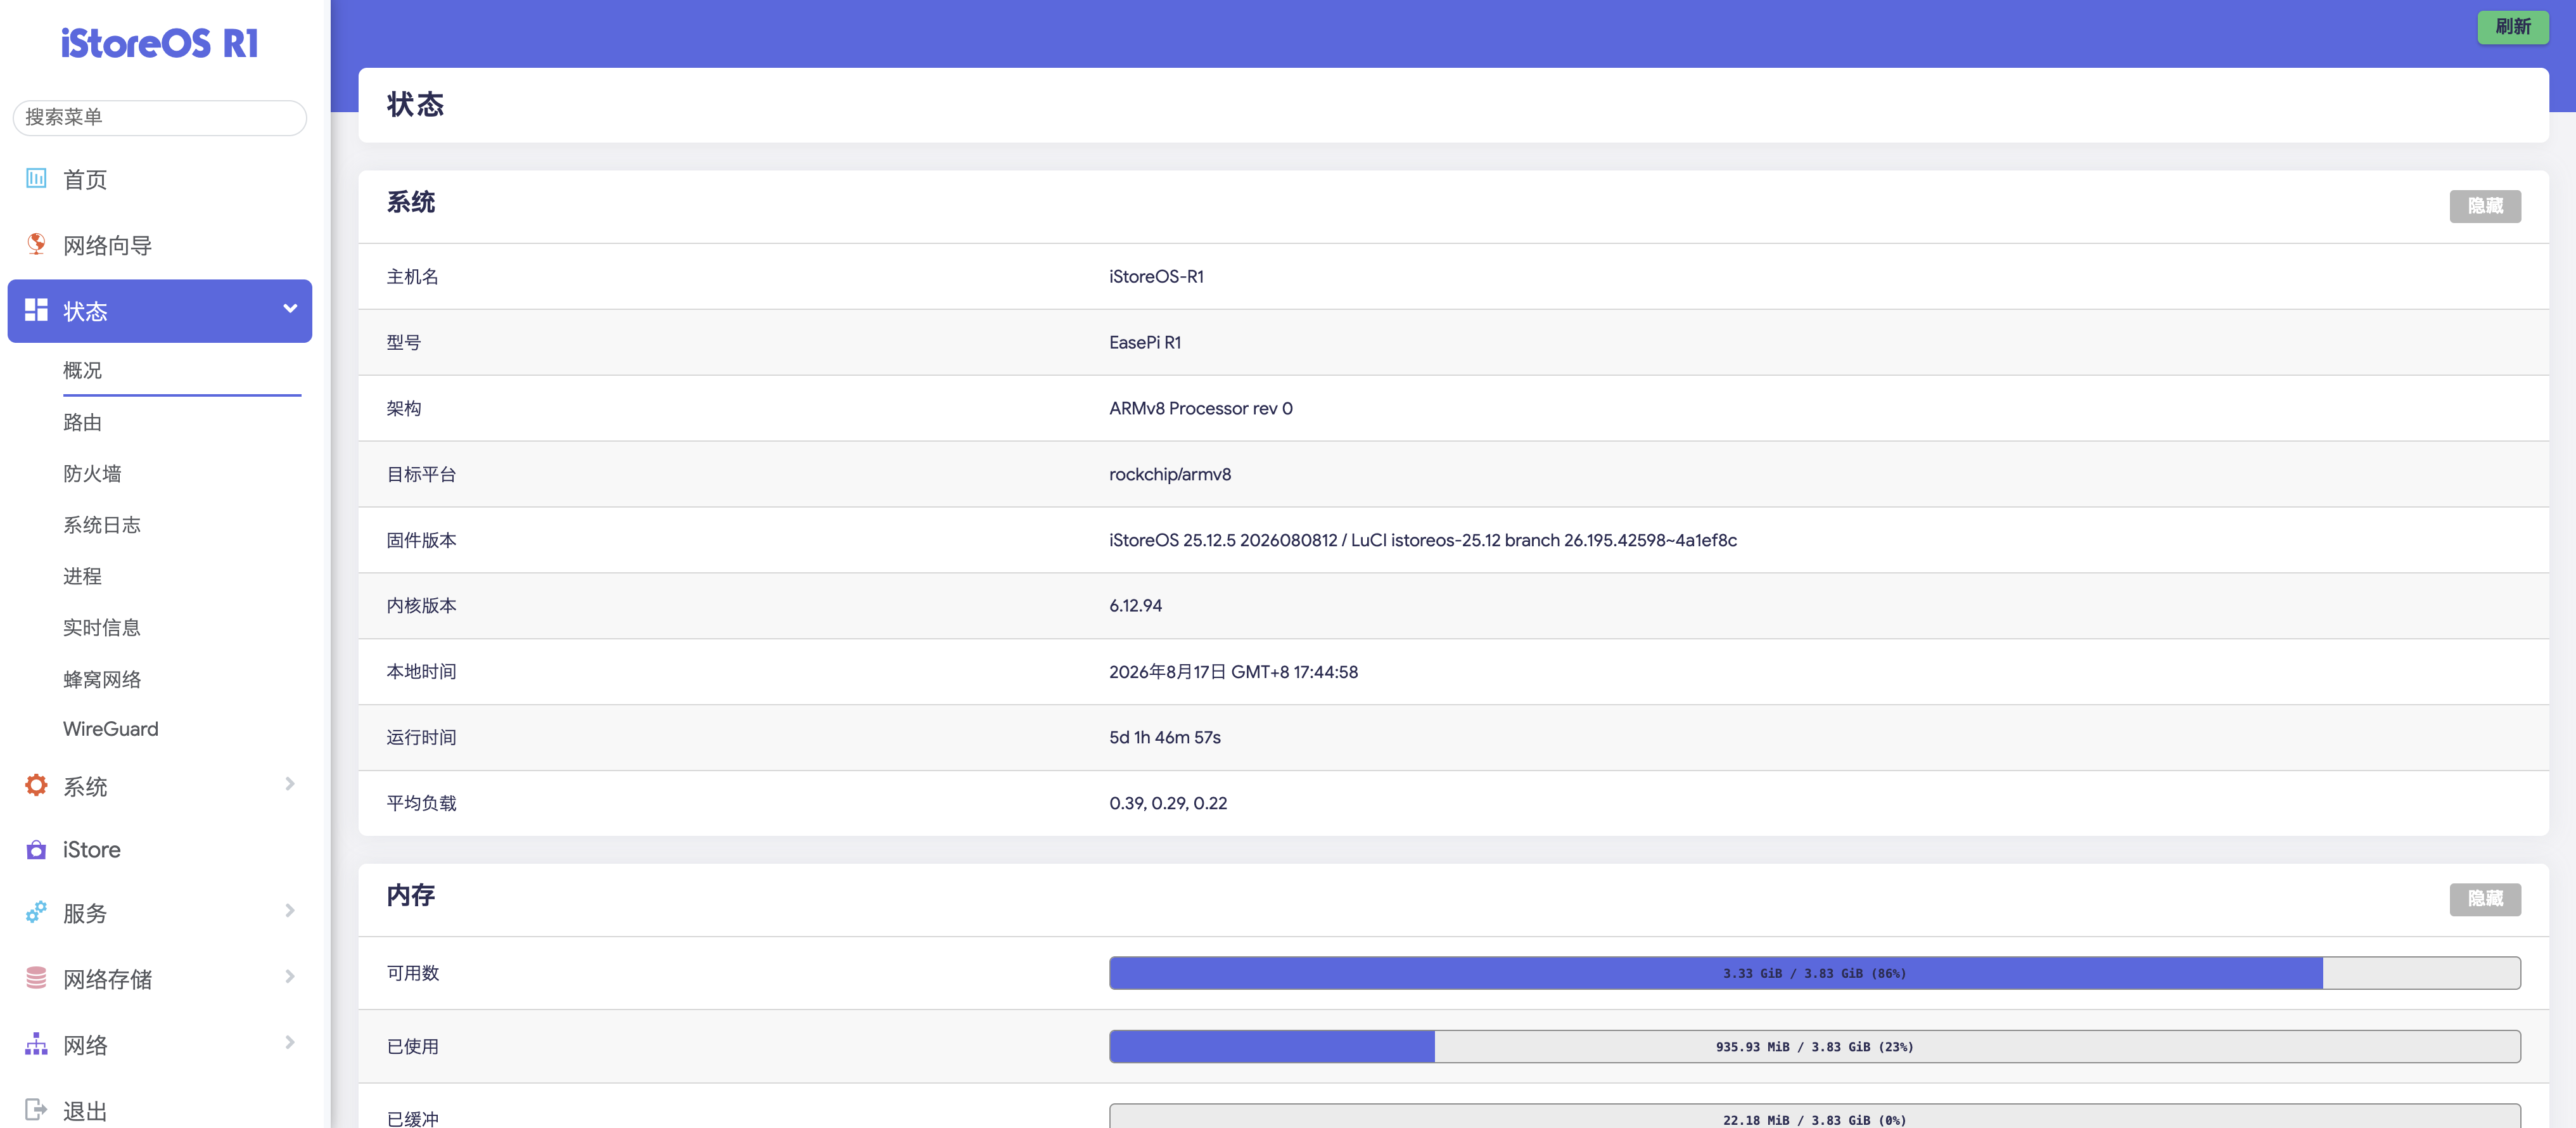
Task: Expand the 网络 sidebar menu arrow
Action: tap(290, 1043)
